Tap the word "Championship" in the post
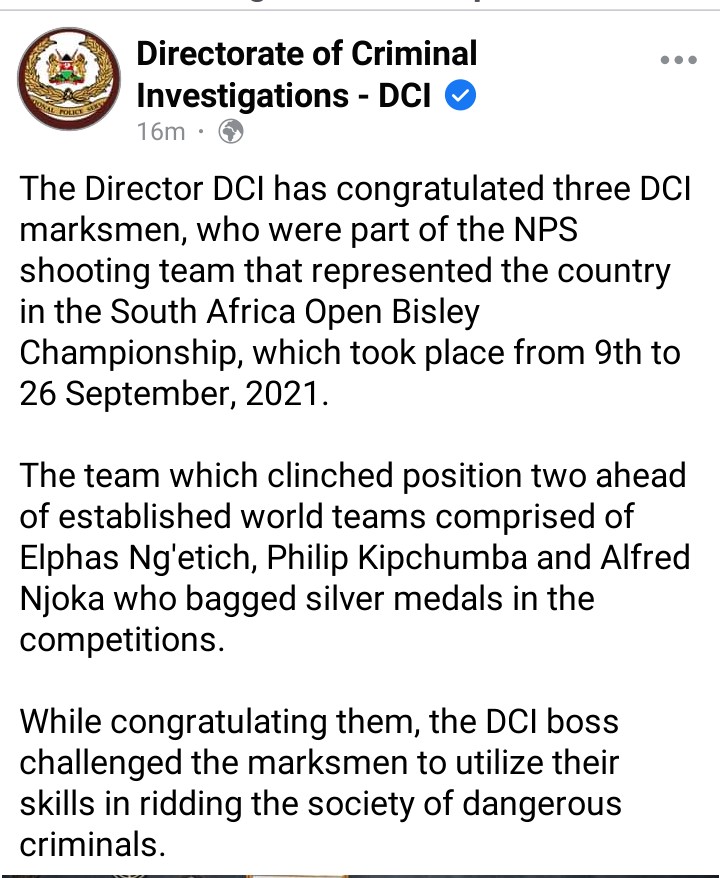Screen dimensions: 720x878 tap(129, 353)
